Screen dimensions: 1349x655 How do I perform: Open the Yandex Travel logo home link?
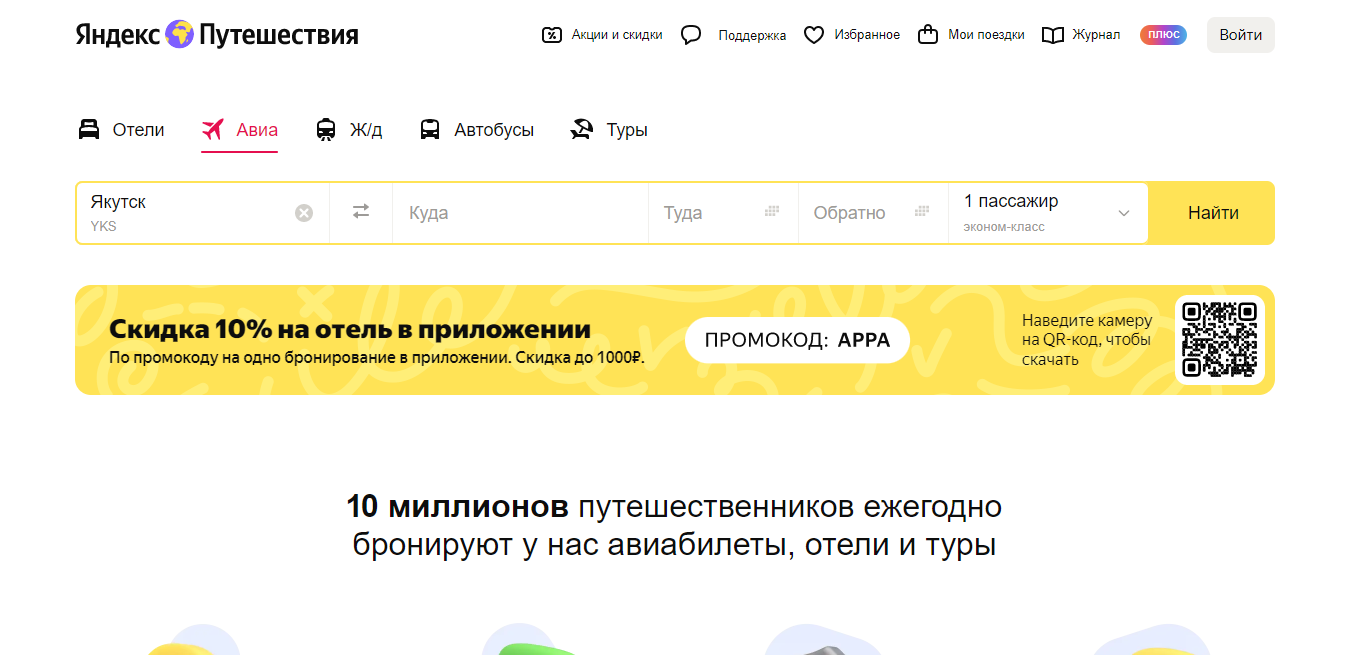(x=216, y=35)
